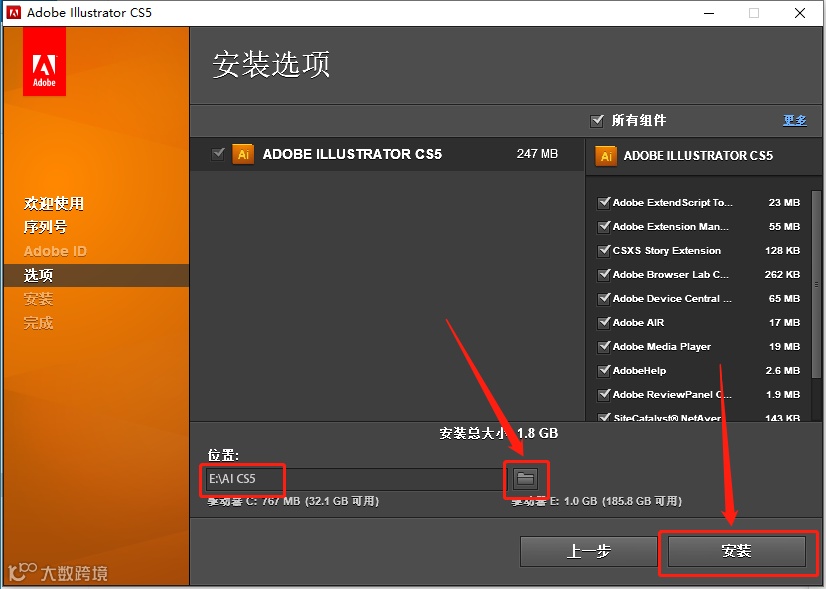Screen dimensions: 826x589
Task: Click the 247 MB size value
Action: coord(537,154)
